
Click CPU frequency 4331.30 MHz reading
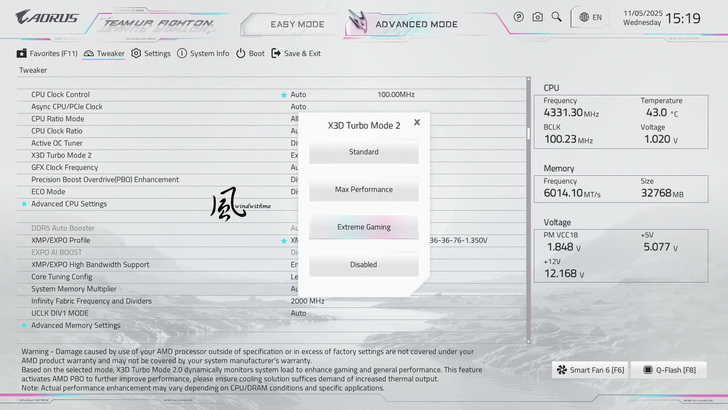[x=571, y=112]
